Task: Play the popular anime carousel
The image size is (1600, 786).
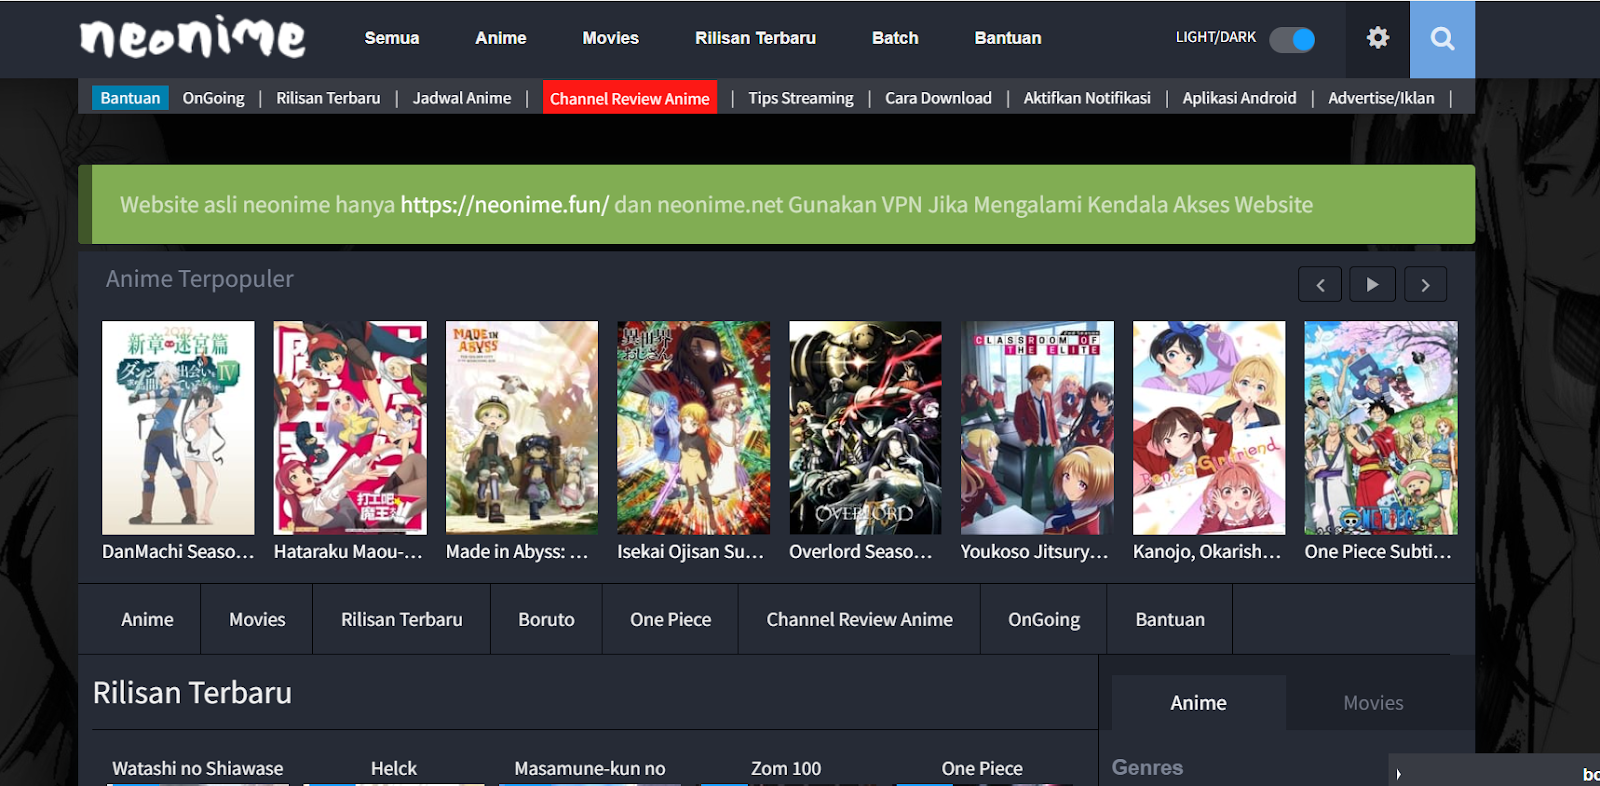Action: click(1372, 285)
